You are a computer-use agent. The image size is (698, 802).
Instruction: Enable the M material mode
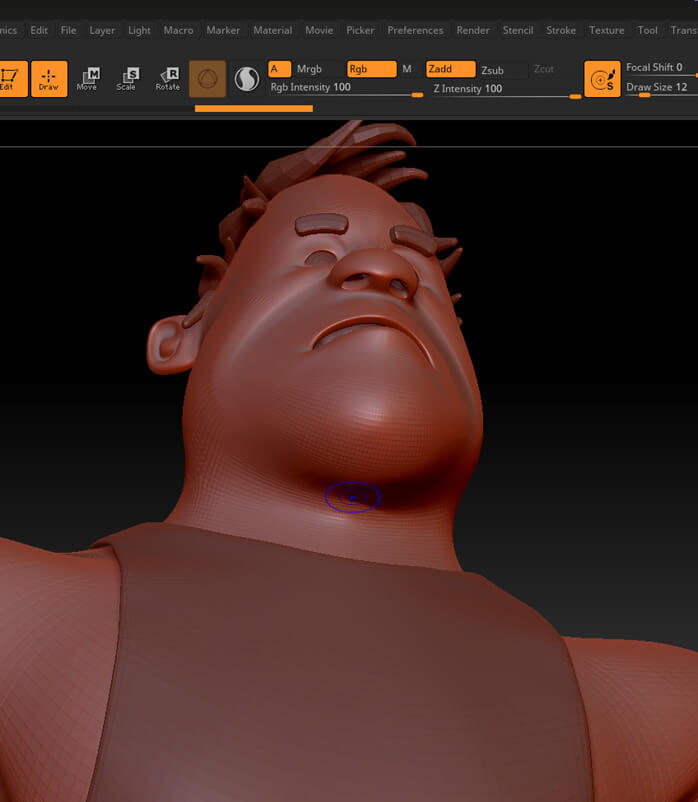point(407,69)
